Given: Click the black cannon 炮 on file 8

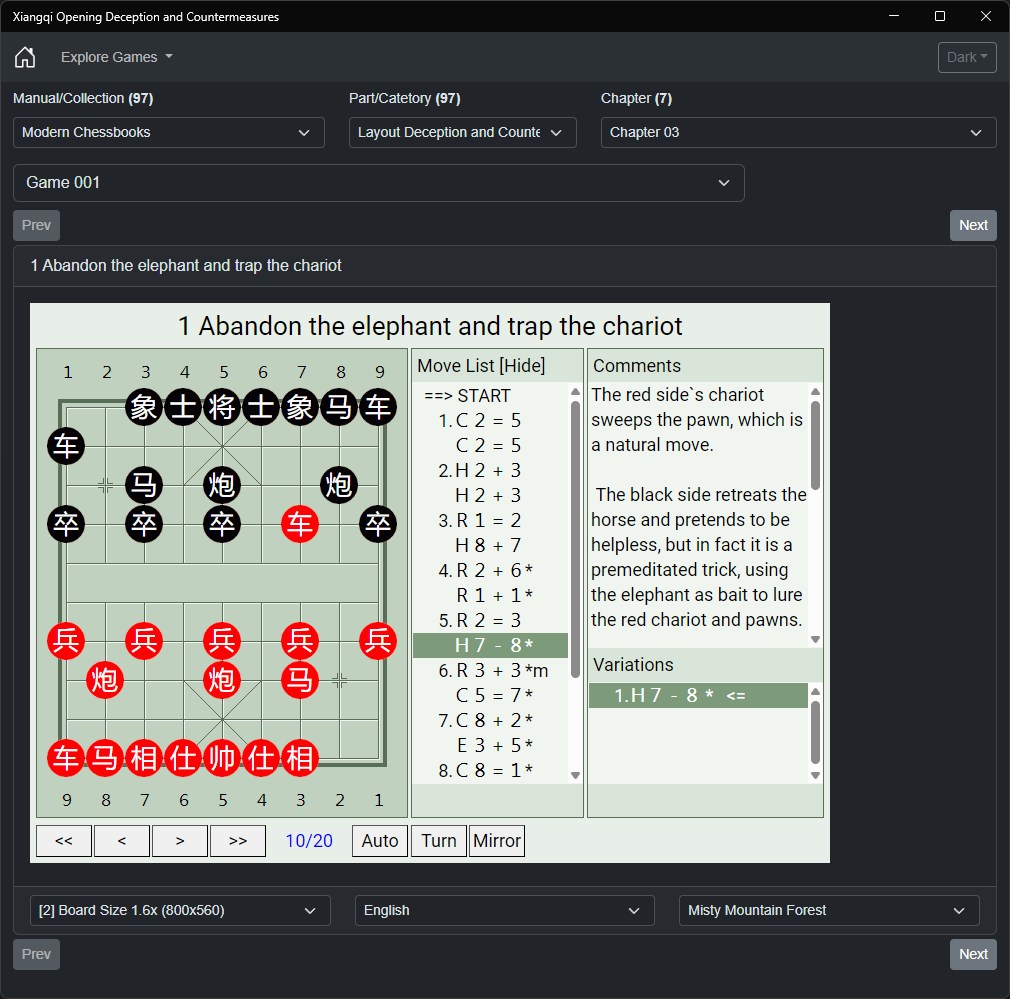Looking at the screenshot, I should pyautogui.click(x=339, y=485).
